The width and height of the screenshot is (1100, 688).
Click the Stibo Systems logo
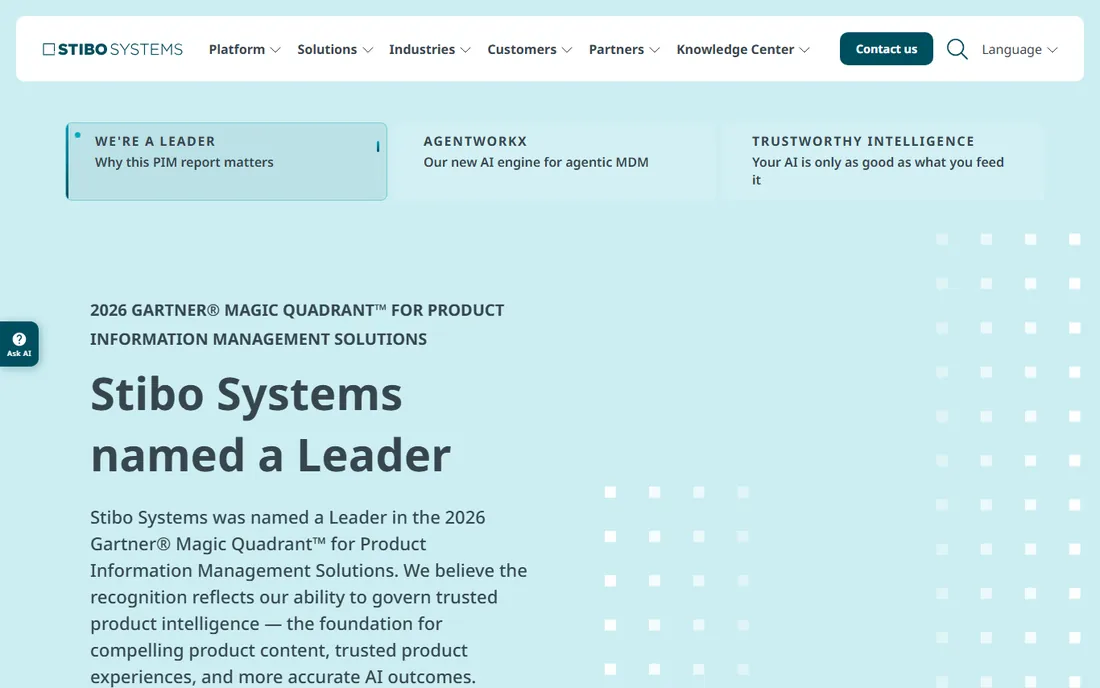click(113, 49)
